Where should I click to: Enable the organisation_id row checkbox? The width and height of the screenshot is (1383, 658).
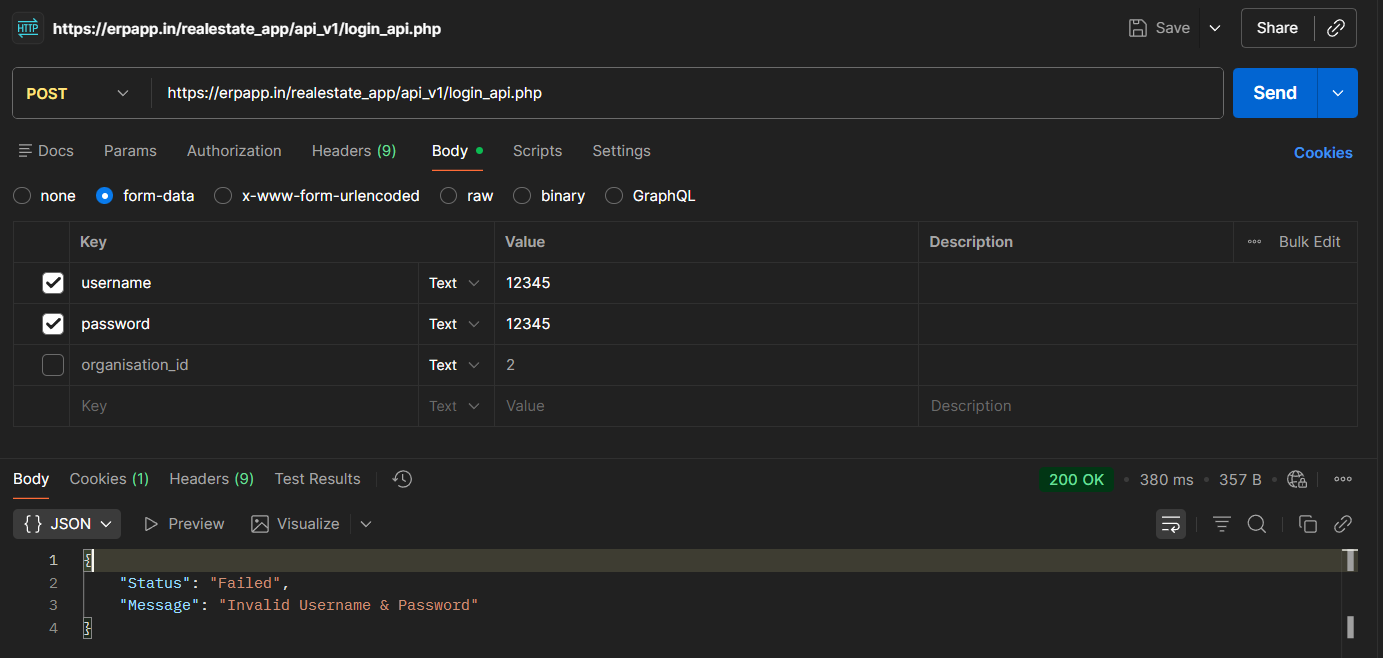53,365
